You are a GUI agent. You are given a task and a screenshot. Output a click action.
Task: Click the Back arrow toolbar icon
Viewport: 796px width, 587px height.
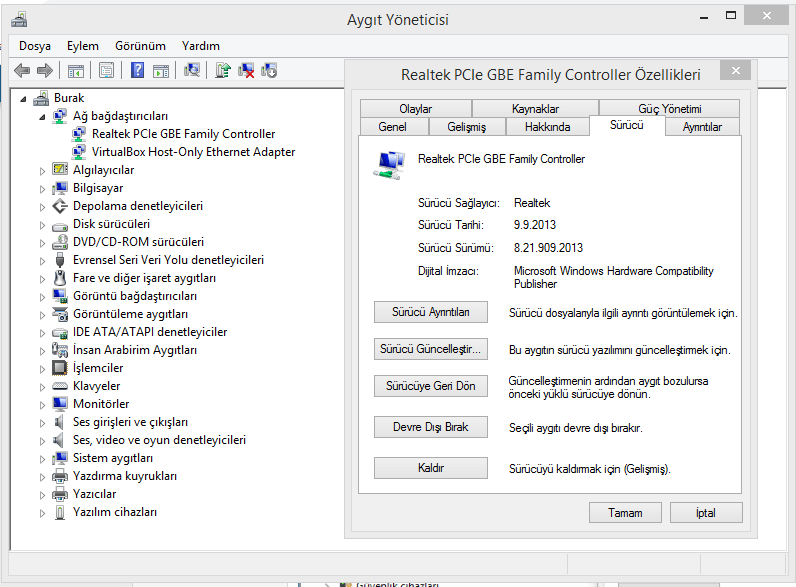point(22,71)
